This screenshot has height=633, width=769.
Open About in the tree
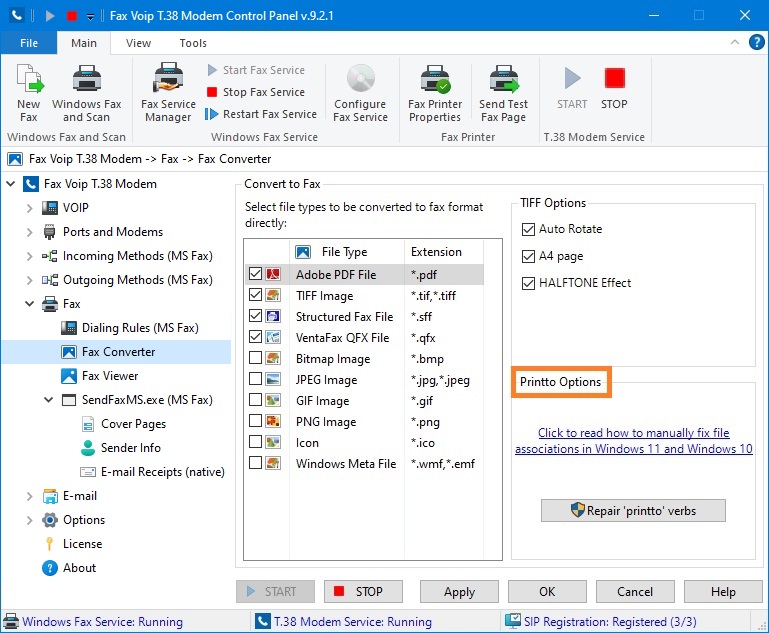[x=69, y=568]
